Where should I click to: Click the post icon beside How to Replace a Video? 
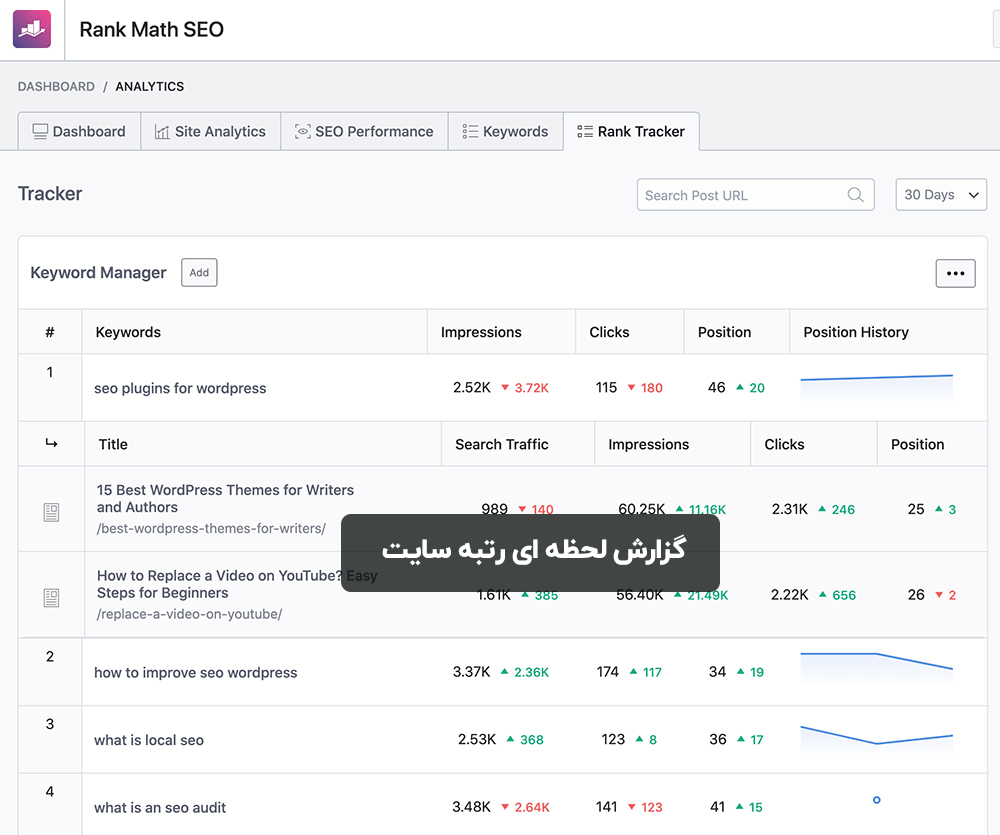tap(52, 597)
